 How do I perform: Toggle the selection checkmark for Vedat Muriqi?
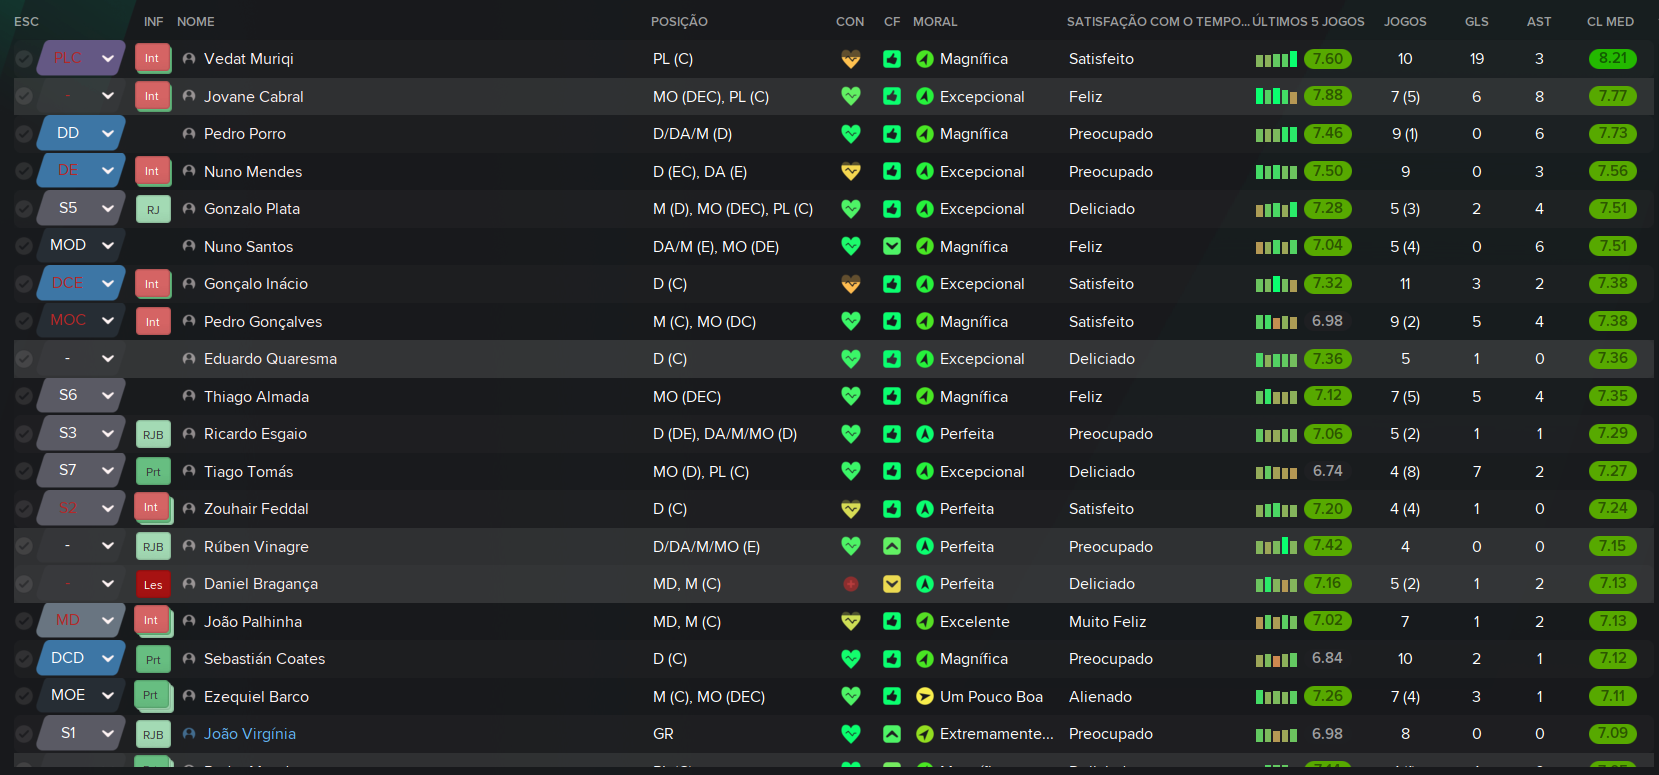(24, 59)
